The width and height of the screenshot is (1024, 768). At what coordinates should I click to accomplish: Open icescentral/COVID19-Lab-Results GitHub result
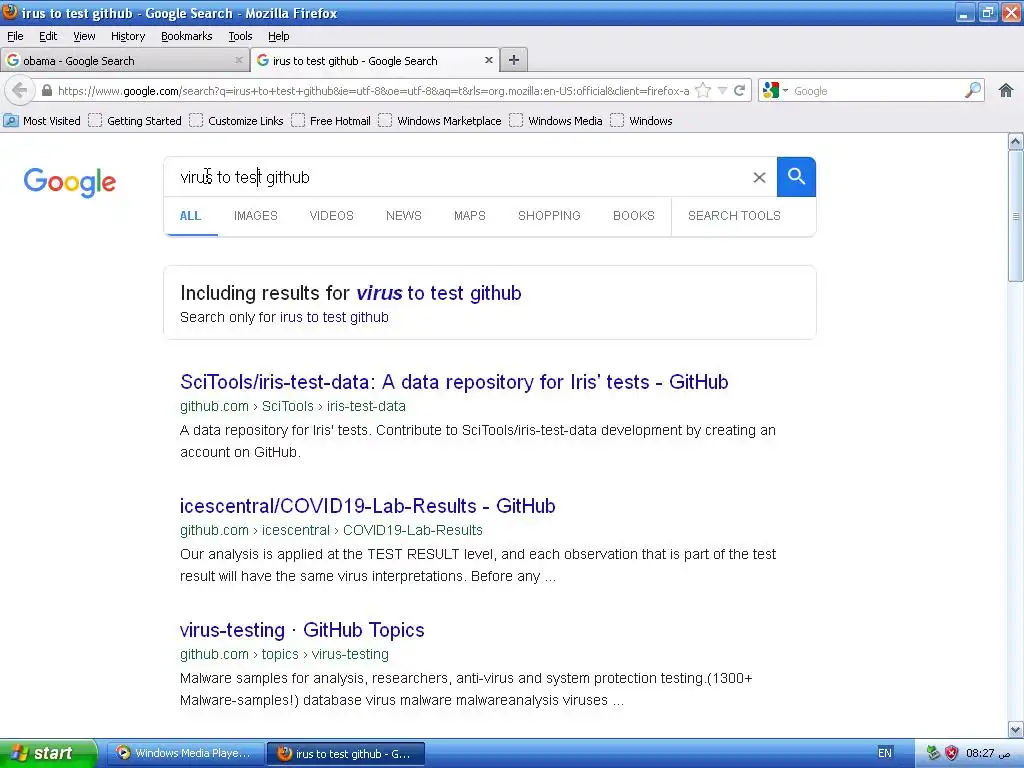click(368, 506)
